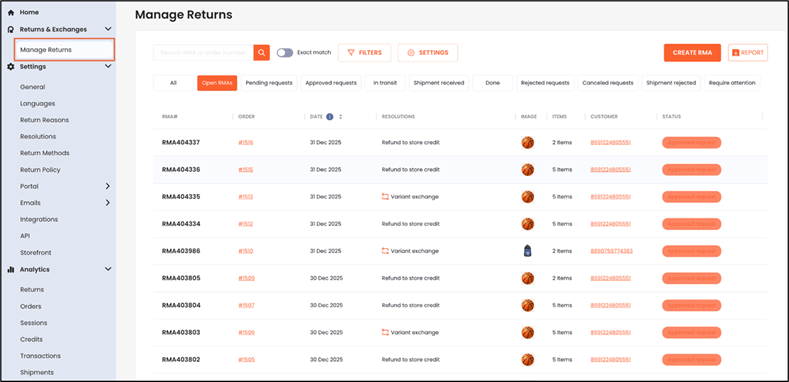Open the basketball image for RMA404336

pyautogui.click(x=527, y=170)
